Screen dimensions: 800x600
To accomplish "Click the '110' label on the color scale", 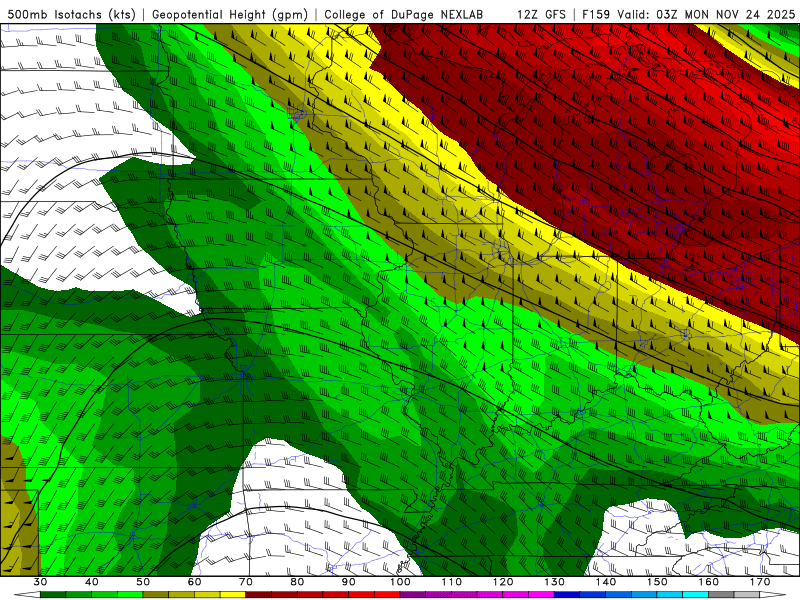I will [452, 582].
